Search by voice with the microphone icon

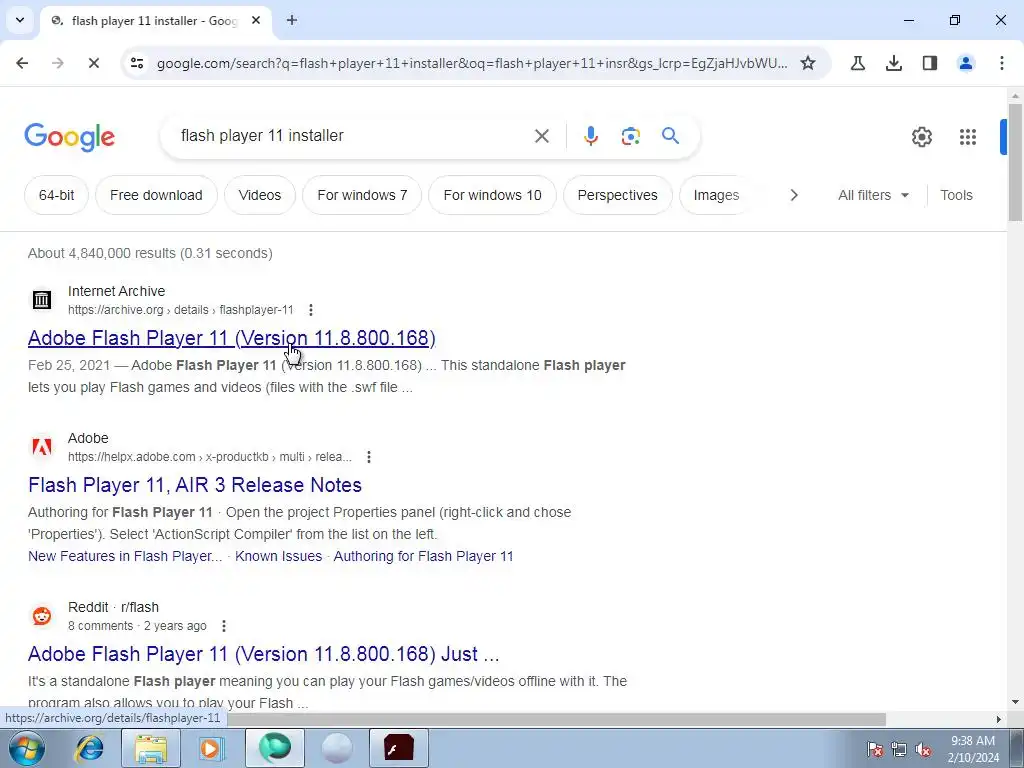click(590, 136)
